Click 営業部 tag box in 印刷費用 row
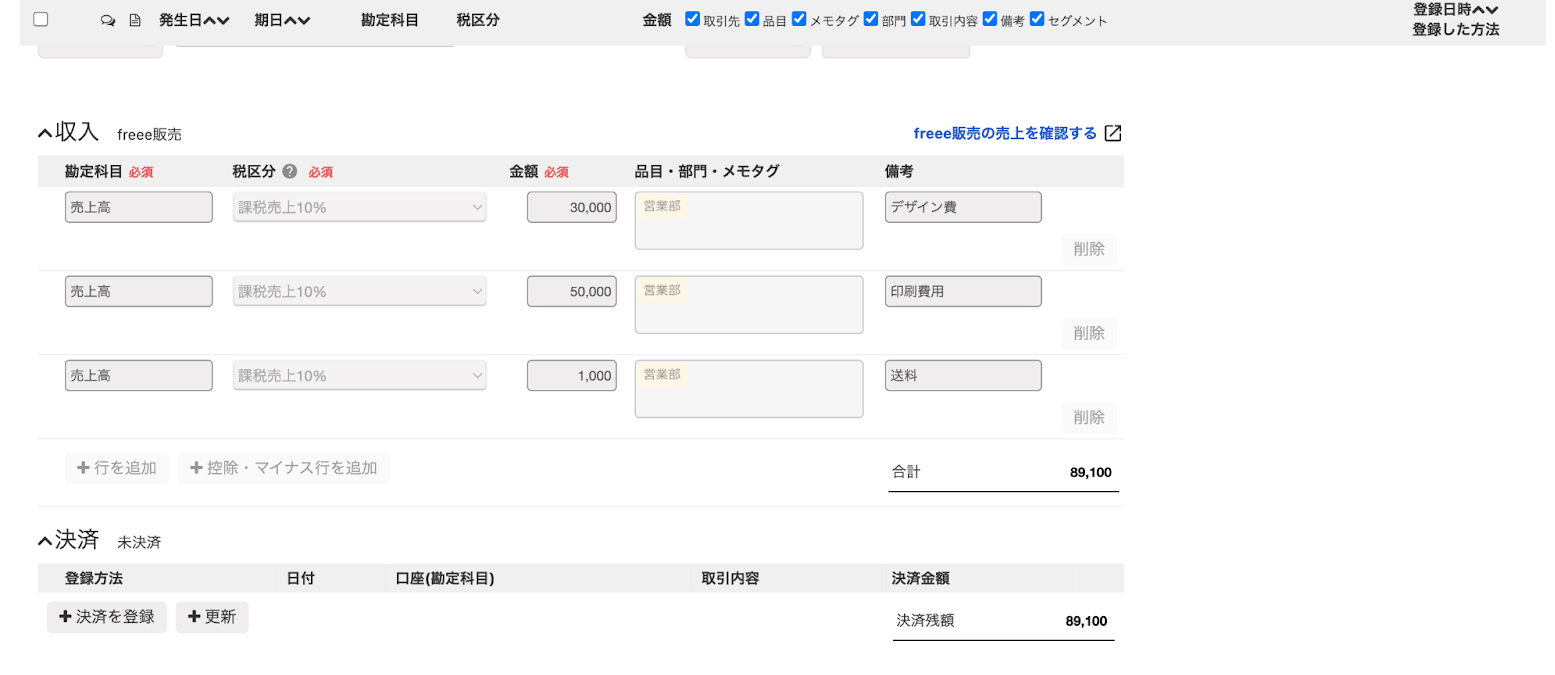 click(749, 305)
